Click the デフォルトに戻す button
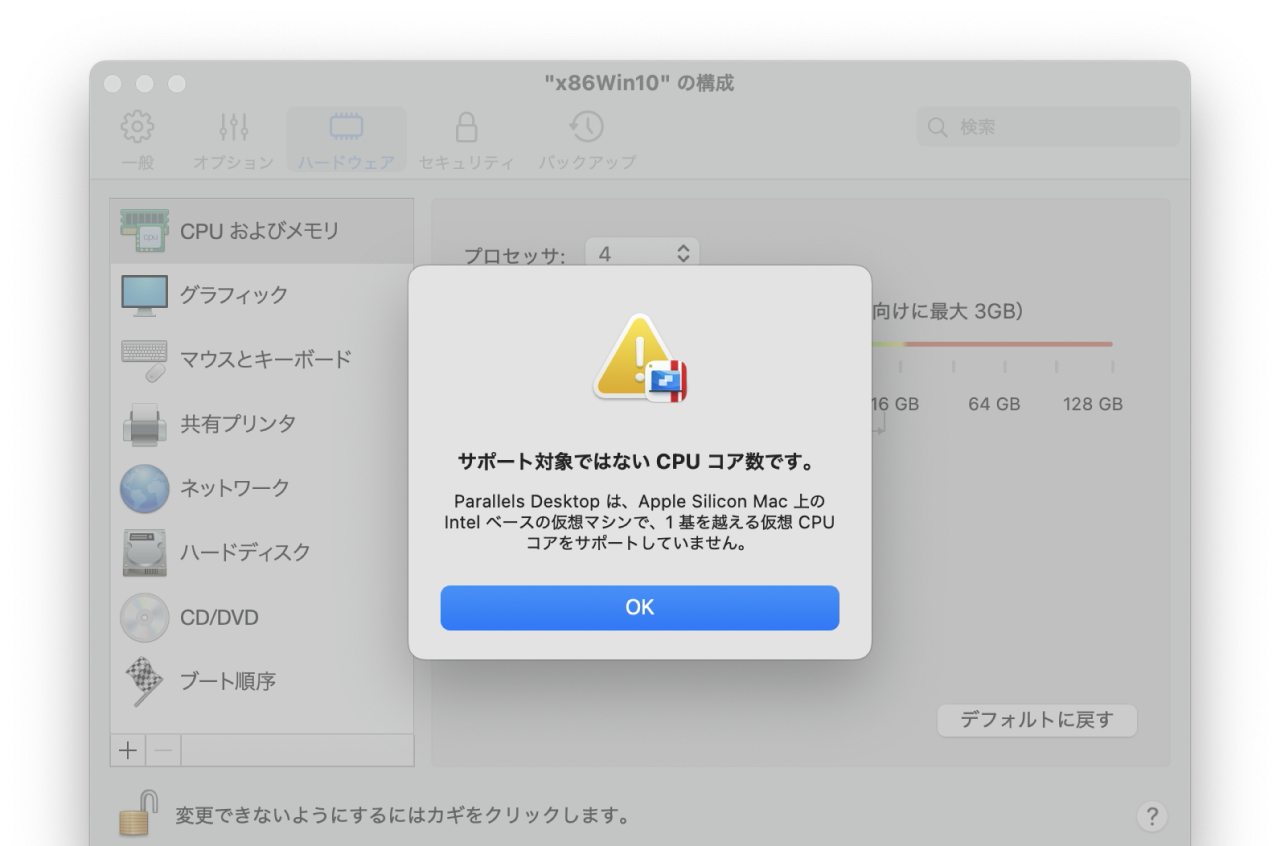The width and height of the screenshot is (1280, 846). (x=1037, y=720)
